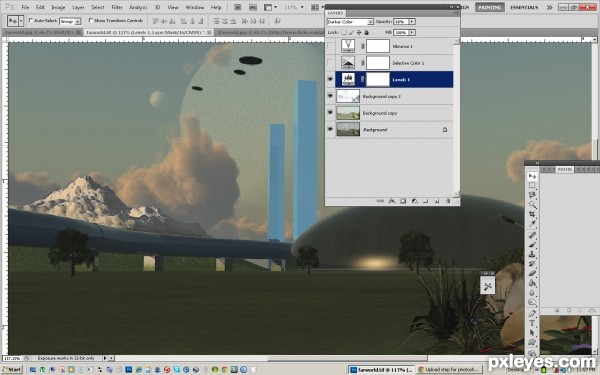Switch to the Painting workspace

[x=490, y=7]
